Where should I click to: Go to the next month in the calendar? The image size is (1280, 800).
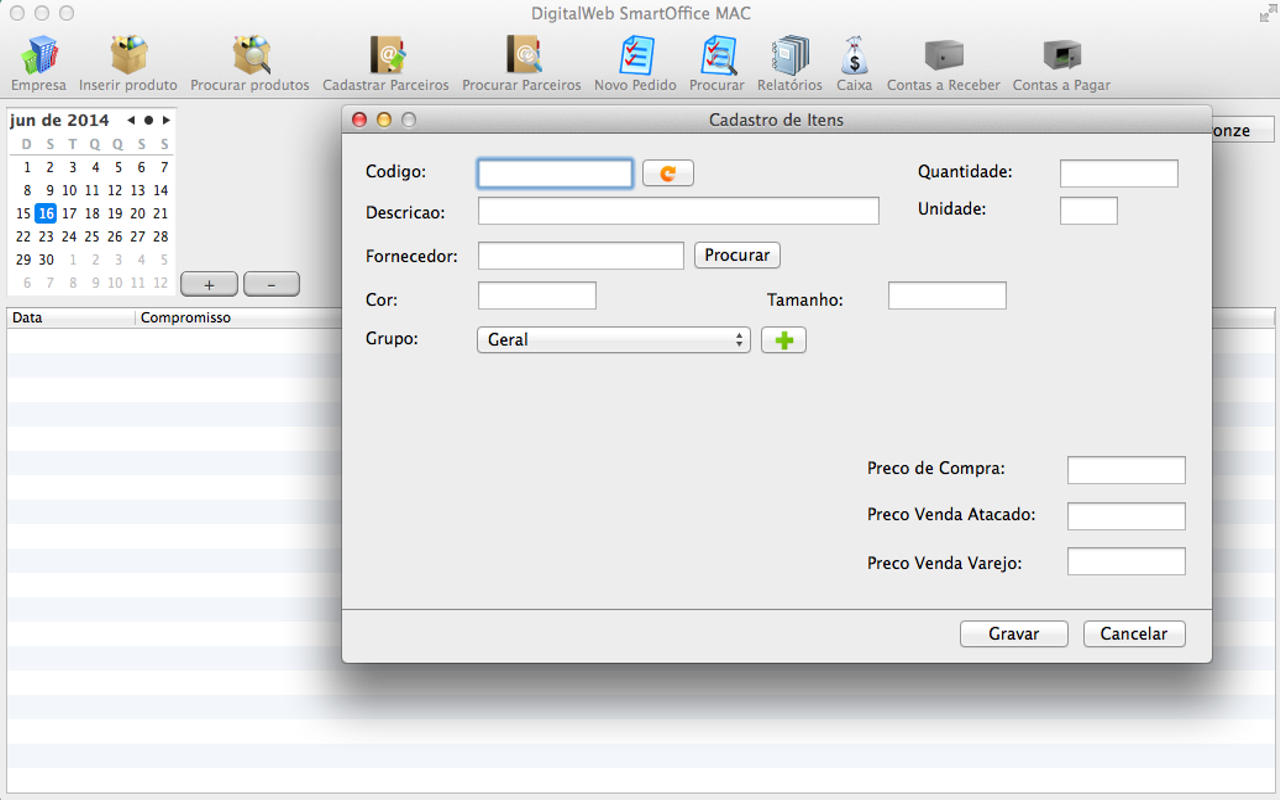166,120
